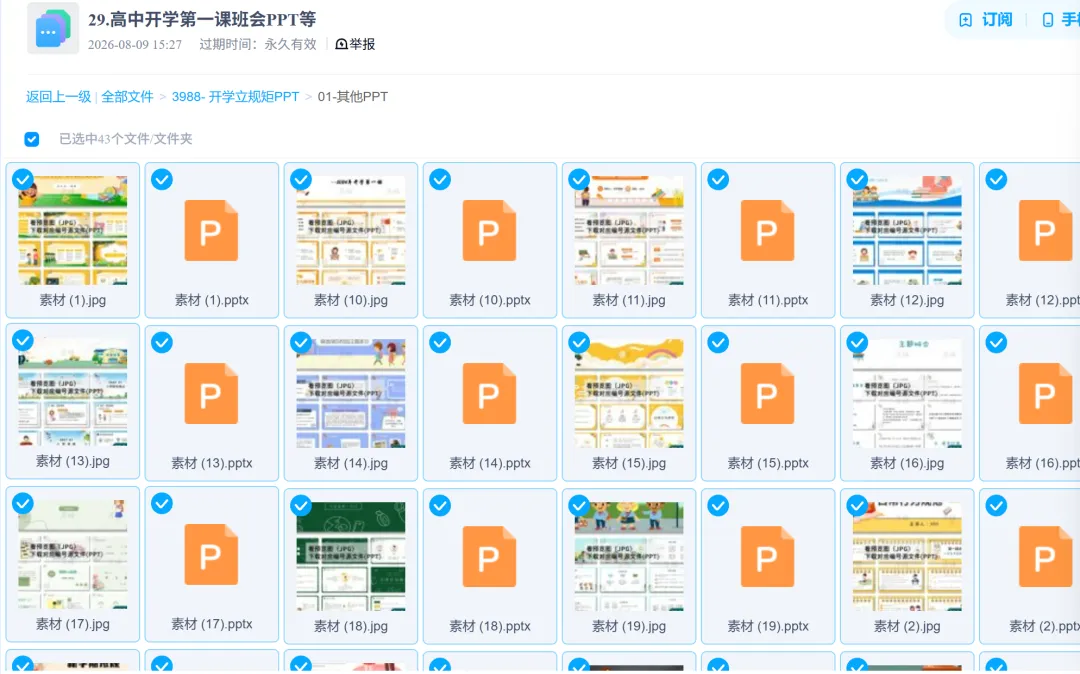Uncheck 素材 (17).pptx selection checkmark
This screenshot has height=674, width=1080.
[162, 504]
